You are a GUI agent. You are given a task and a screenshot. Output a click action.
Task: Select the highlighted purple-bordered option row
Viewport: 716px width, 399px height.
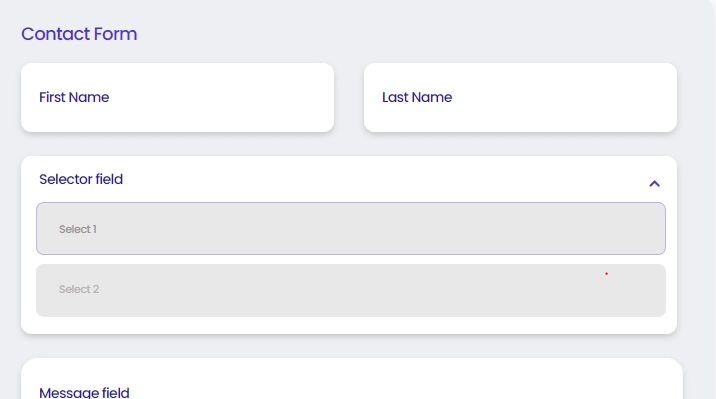click(351, 229)
